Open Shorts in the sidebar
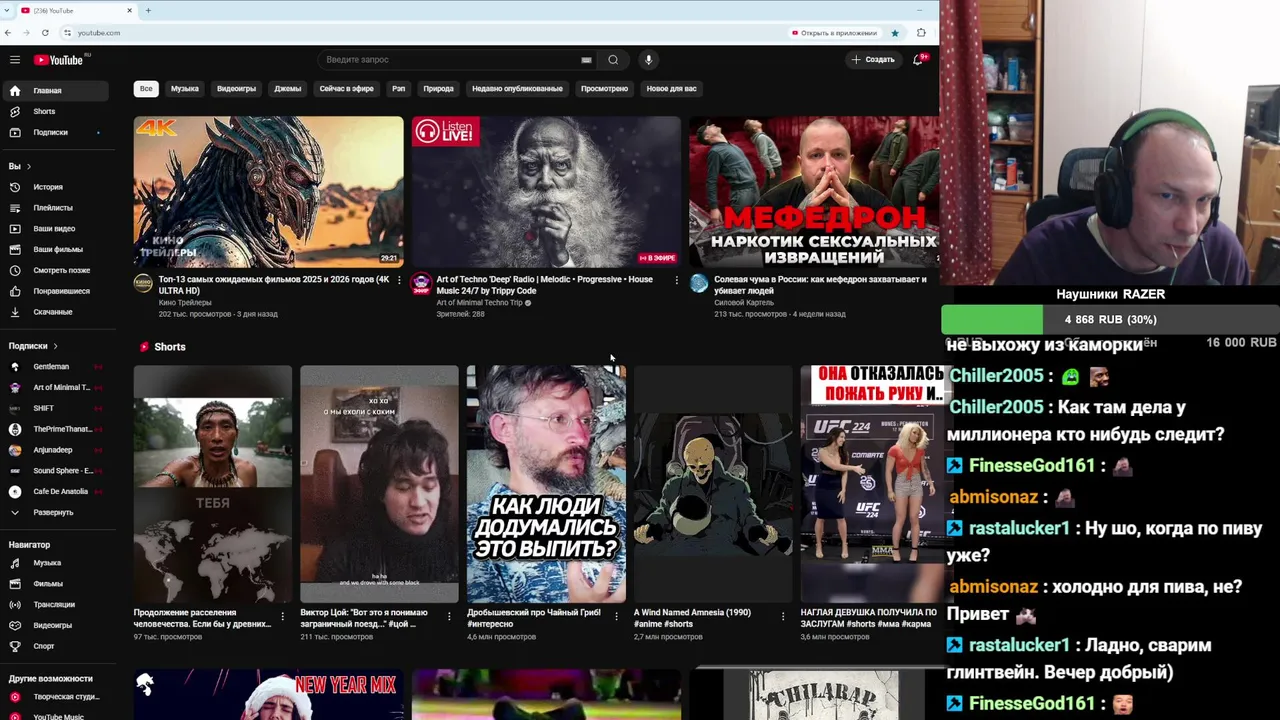 pos(54,112)
